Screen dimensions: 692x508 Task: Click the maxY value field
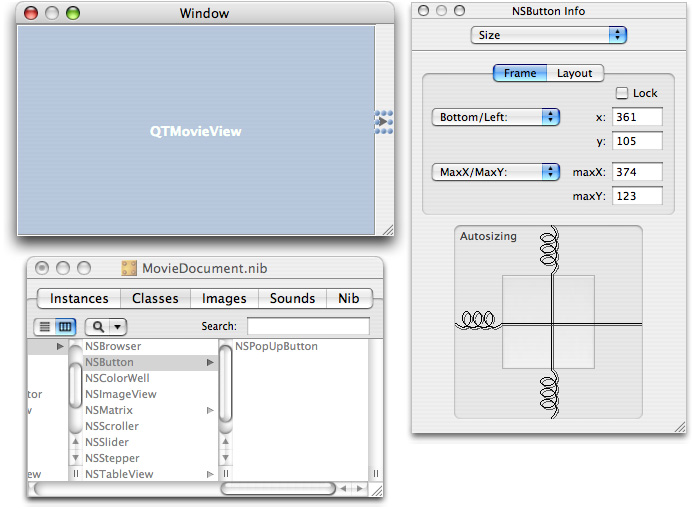[637, 196]
